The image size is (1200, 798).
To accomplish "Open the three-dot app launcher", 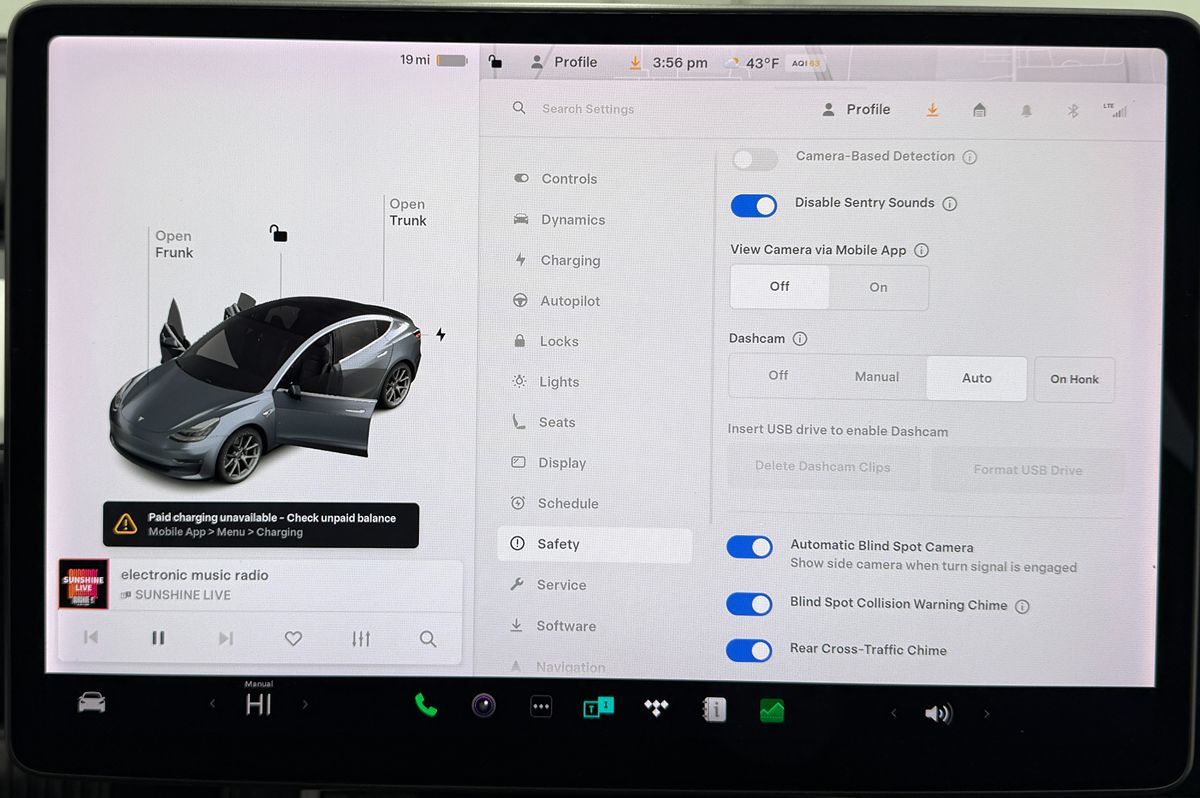I will [x=541, y=707].
